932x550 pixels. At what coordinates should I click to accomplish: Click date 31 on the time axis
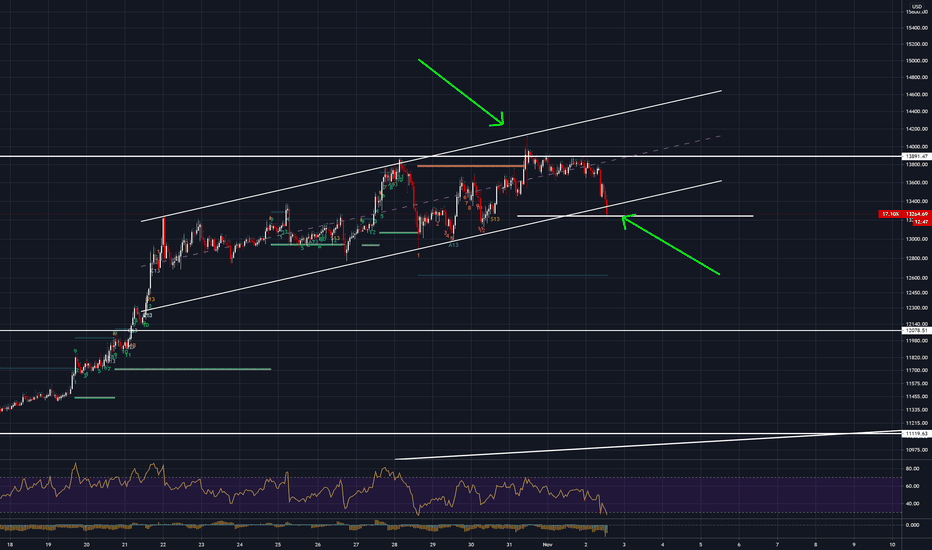[x=509, y=545]
